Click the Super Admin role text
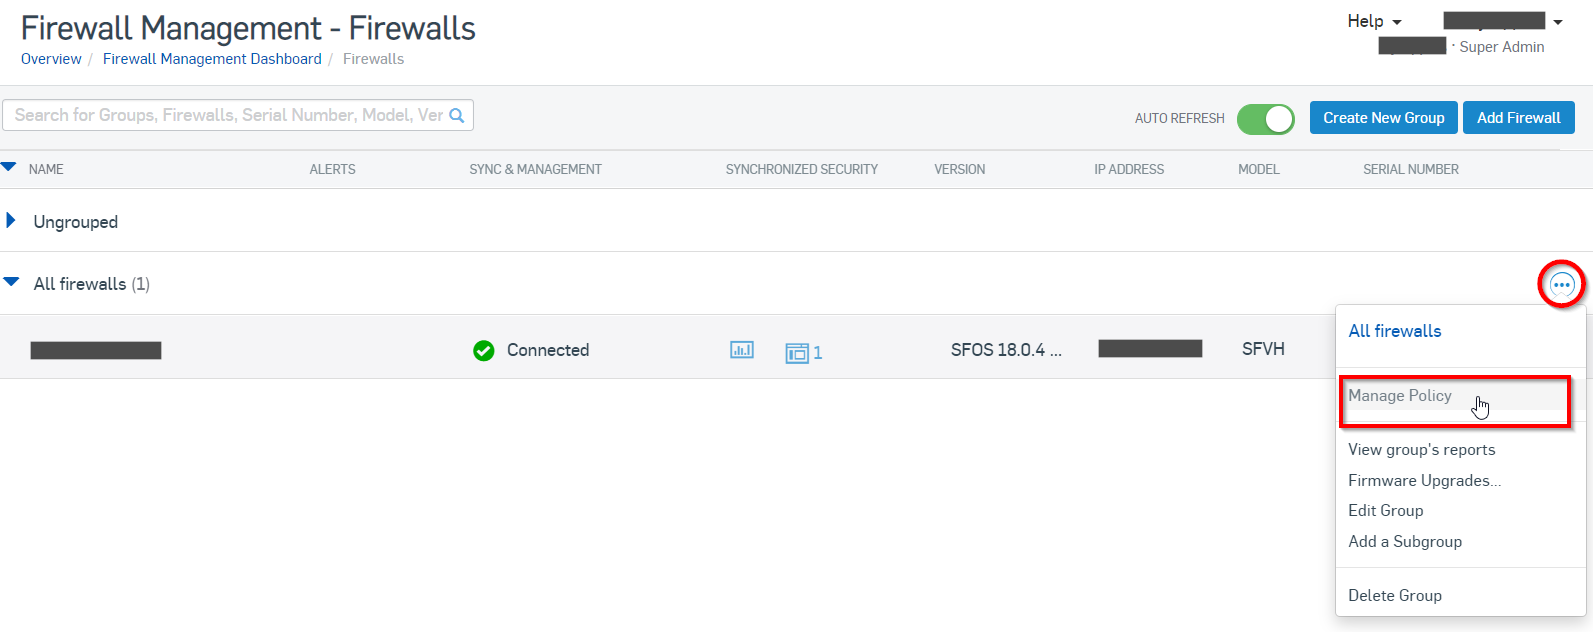 [x=1501, y=47]
